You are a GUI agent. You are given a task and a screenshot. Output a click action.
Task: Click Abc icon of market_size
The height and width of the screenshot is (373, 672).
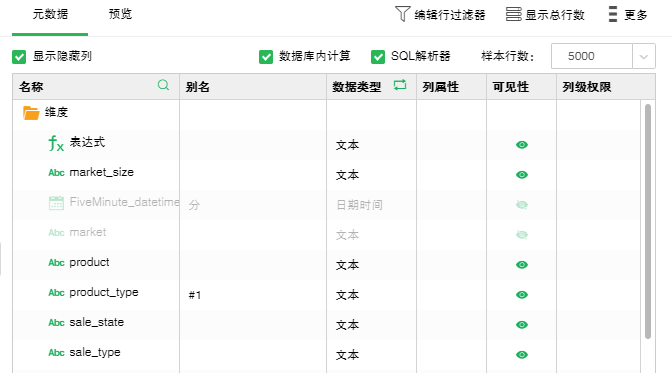coord(56,173)
